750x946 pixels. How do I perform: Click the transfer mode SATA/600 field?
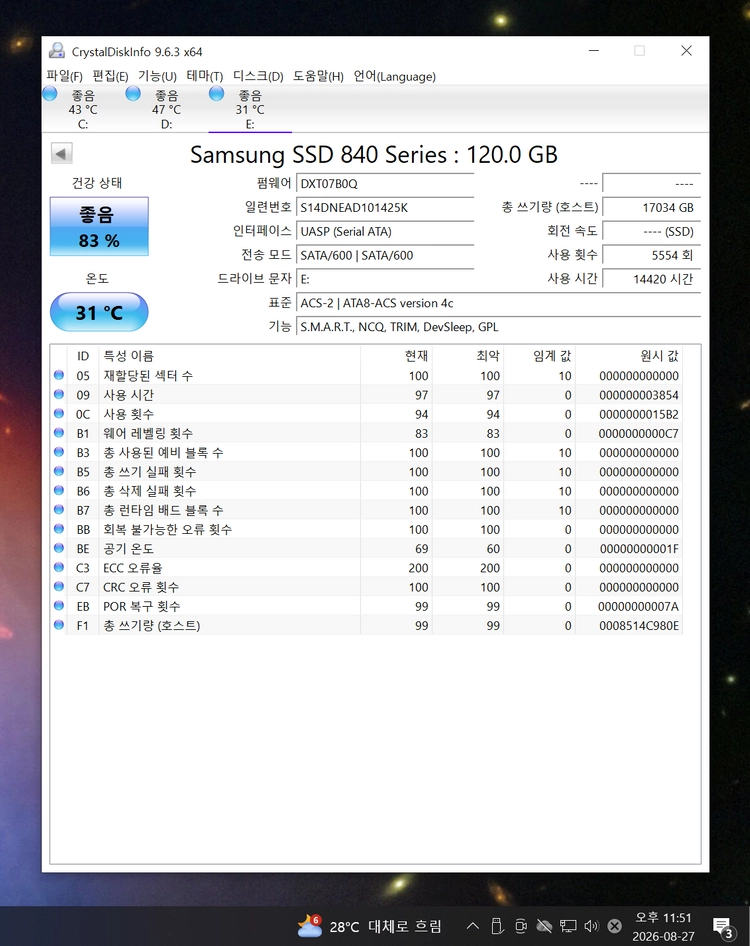(385, 255)
